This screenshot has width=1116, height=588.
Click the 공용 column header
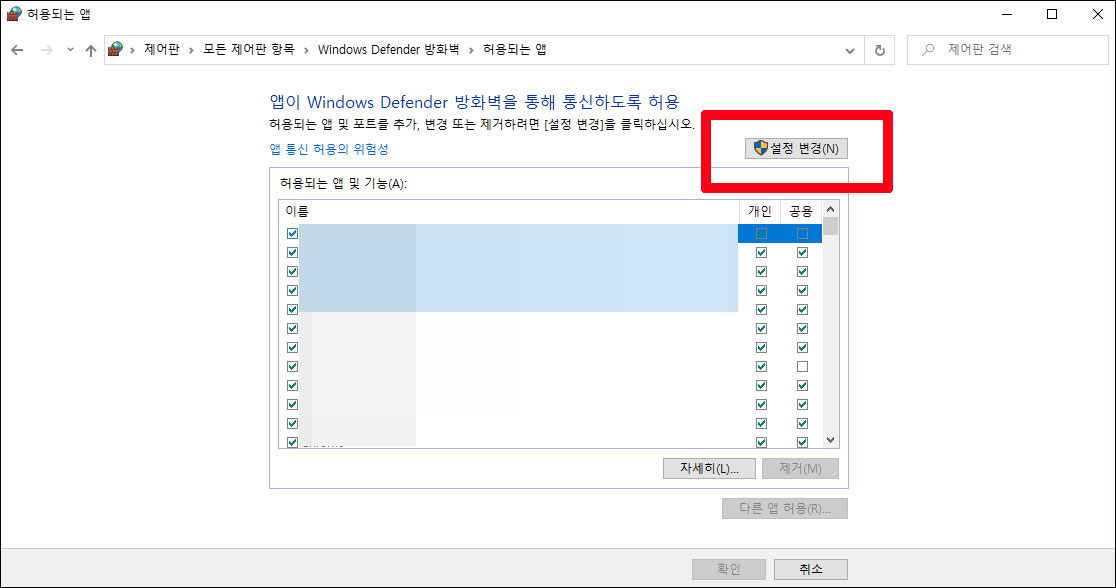801,211
